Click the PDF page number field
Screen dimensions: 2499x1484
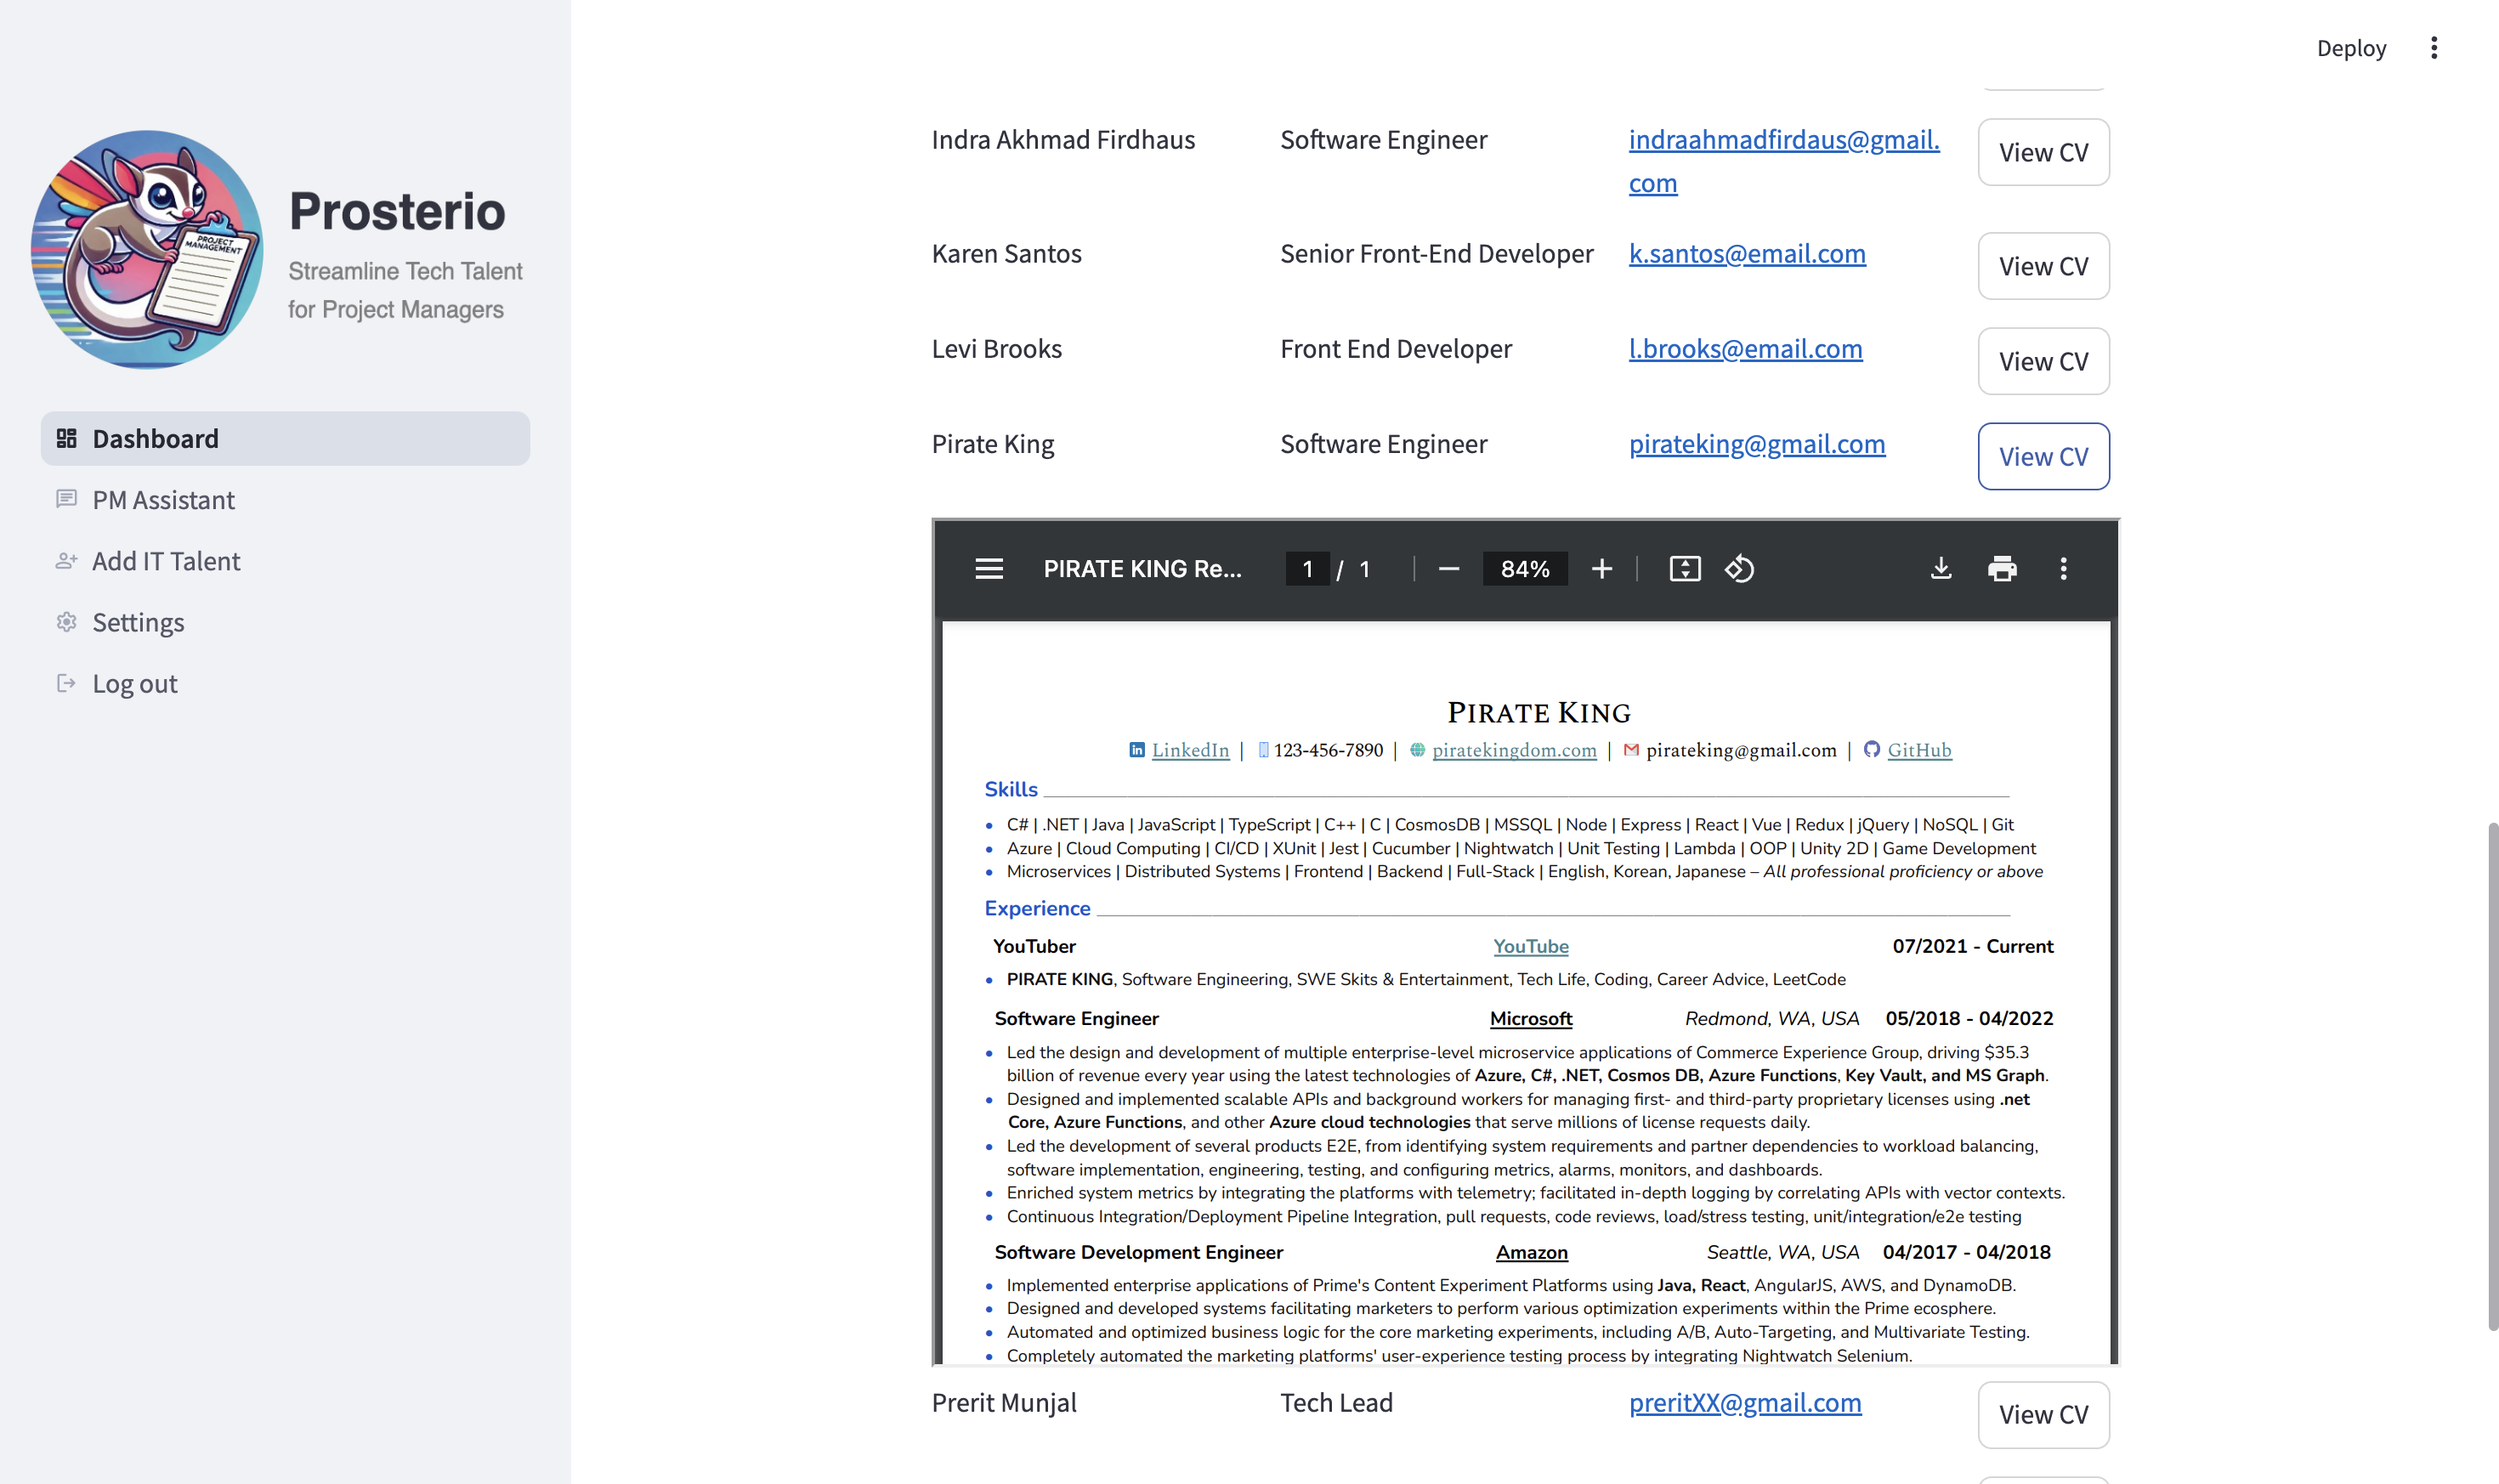click(1307, 569)
